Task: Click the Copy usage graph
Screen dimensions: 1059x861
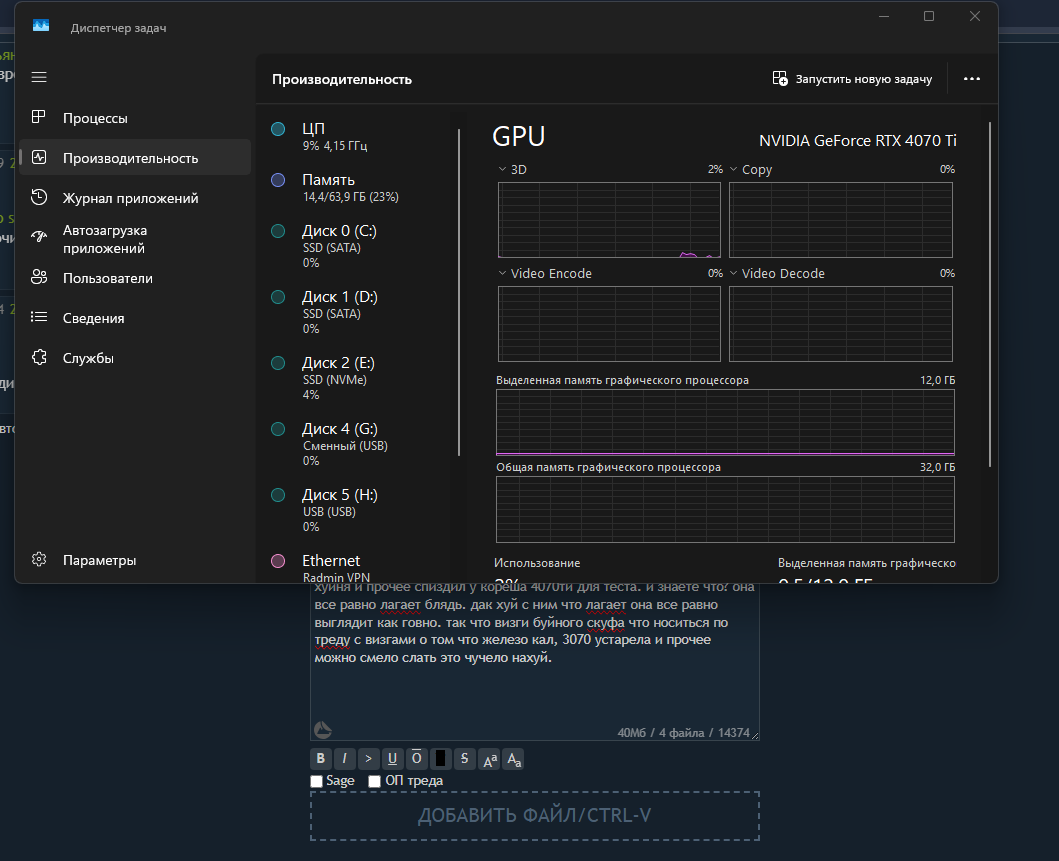Action: tap(841, 220)
